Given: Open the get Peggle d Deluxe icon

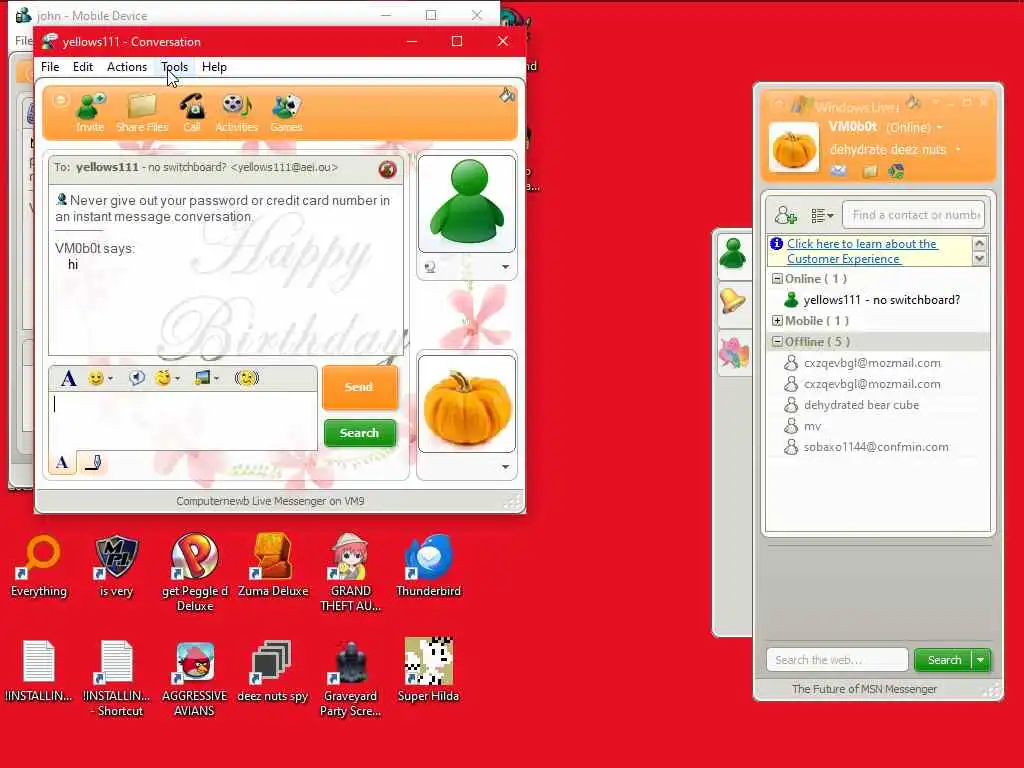Looking at the screenshot, I should (195, 572).
